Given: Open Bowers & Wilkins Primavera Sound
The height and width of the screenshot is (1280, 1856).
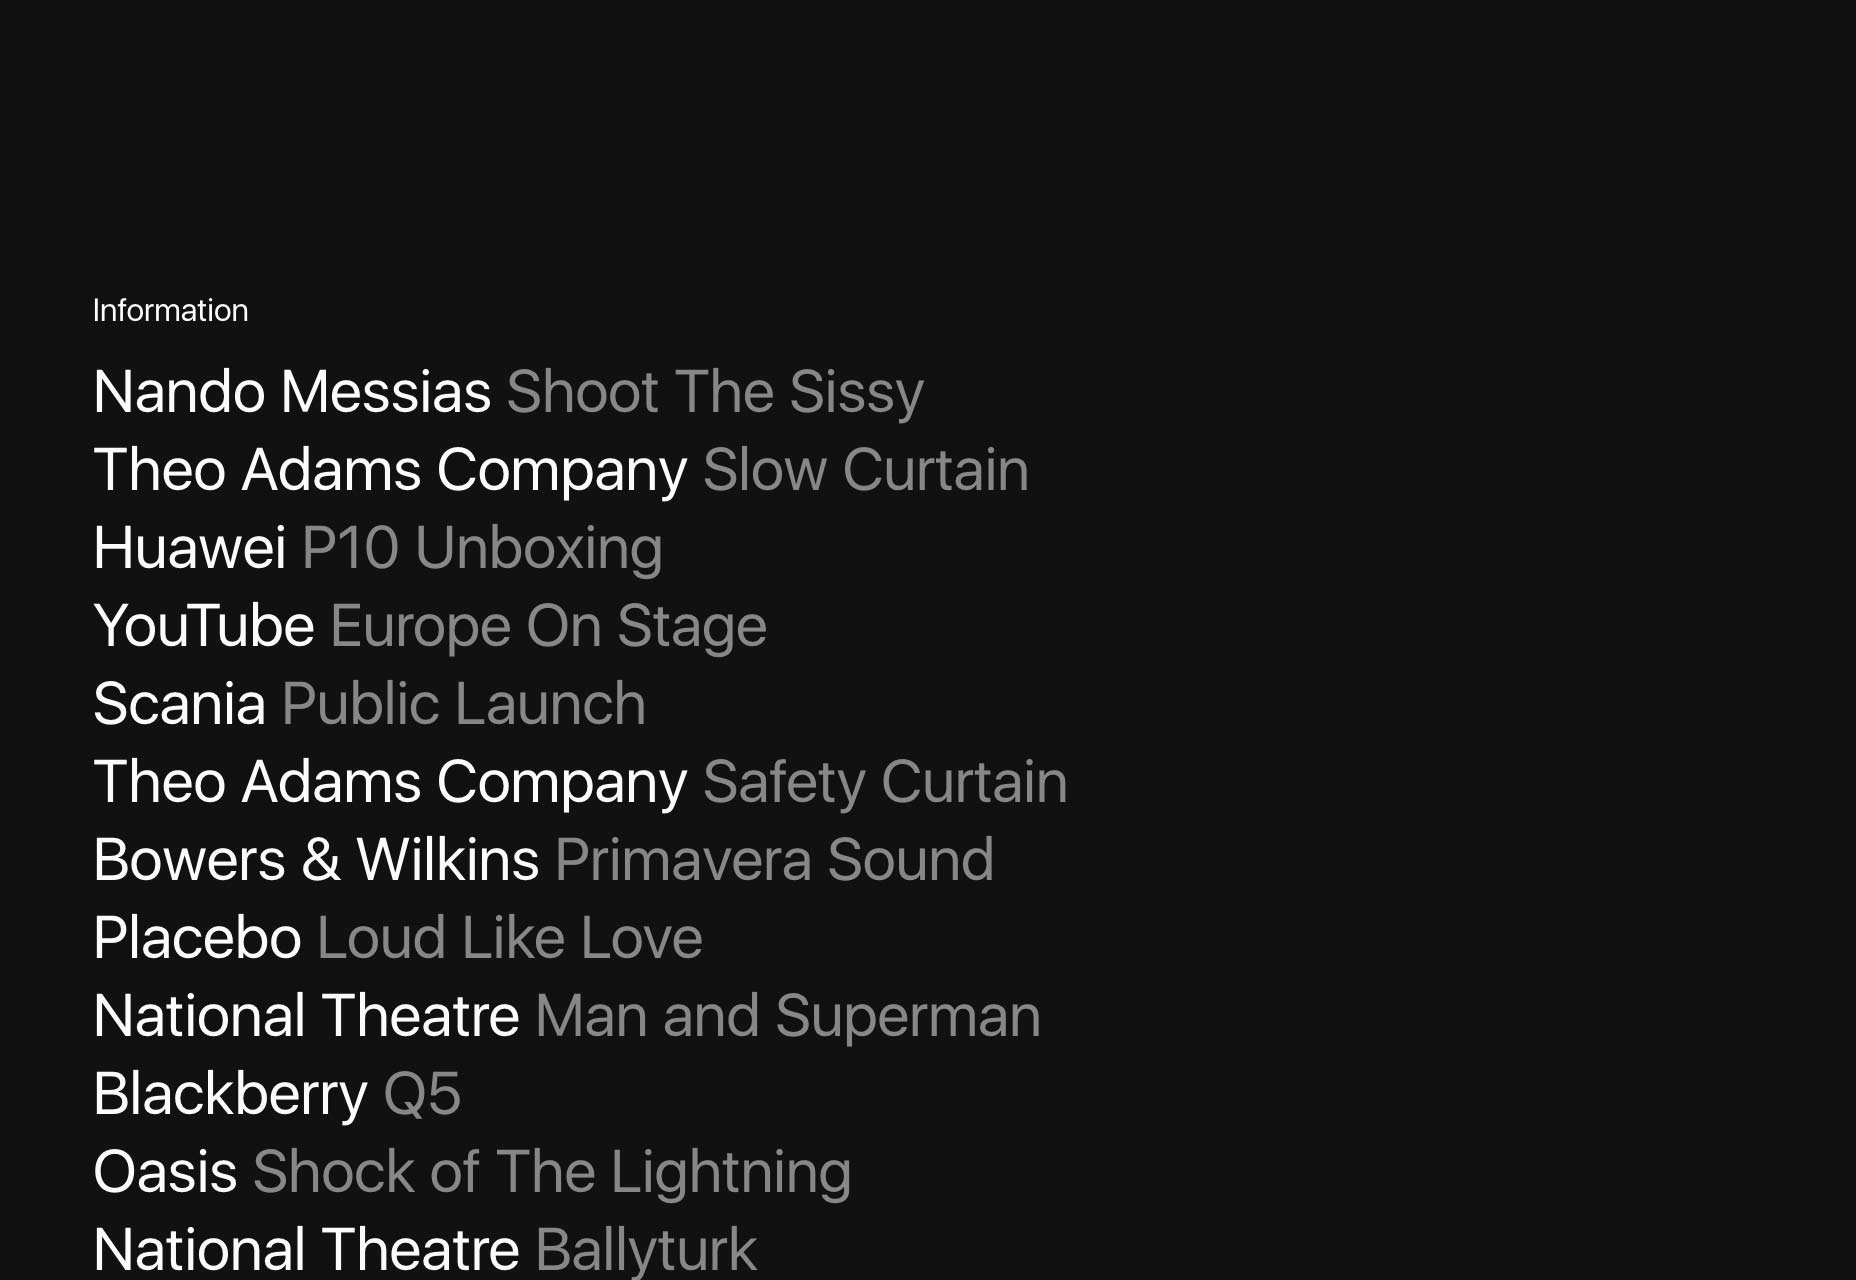Looking at the screenshot, I should tap(543, 860).
